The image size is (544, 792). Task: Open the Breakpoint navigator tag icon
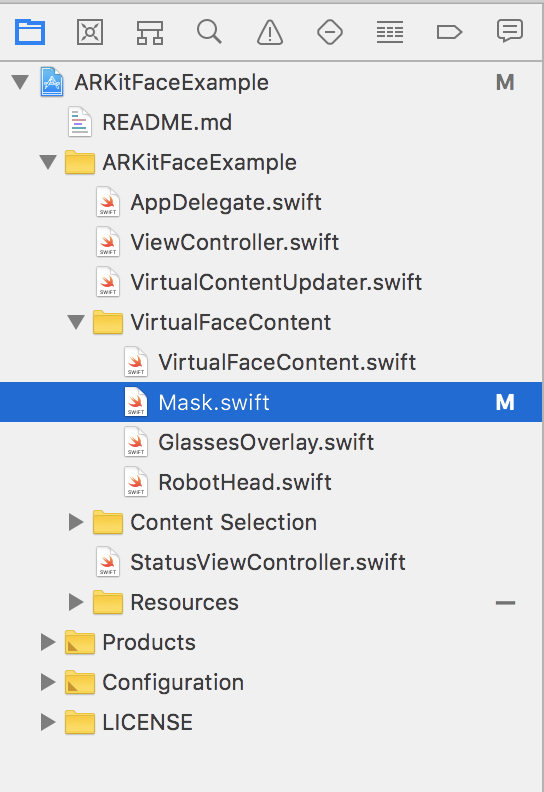(x=449, y=32)
